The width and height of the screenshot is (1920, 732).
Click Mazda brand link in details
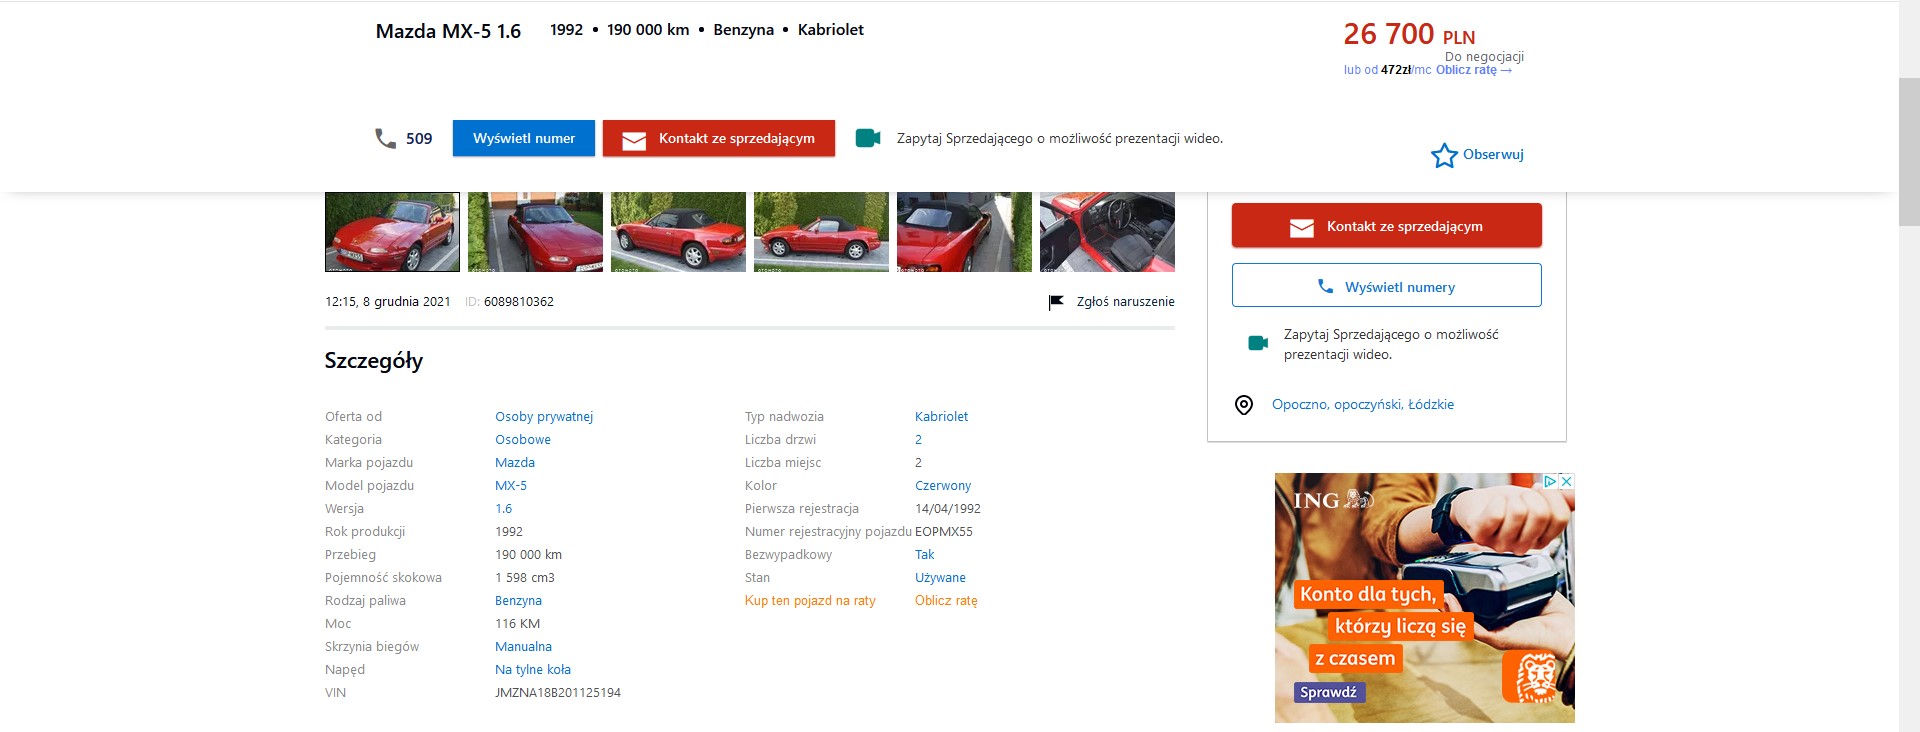515,462
